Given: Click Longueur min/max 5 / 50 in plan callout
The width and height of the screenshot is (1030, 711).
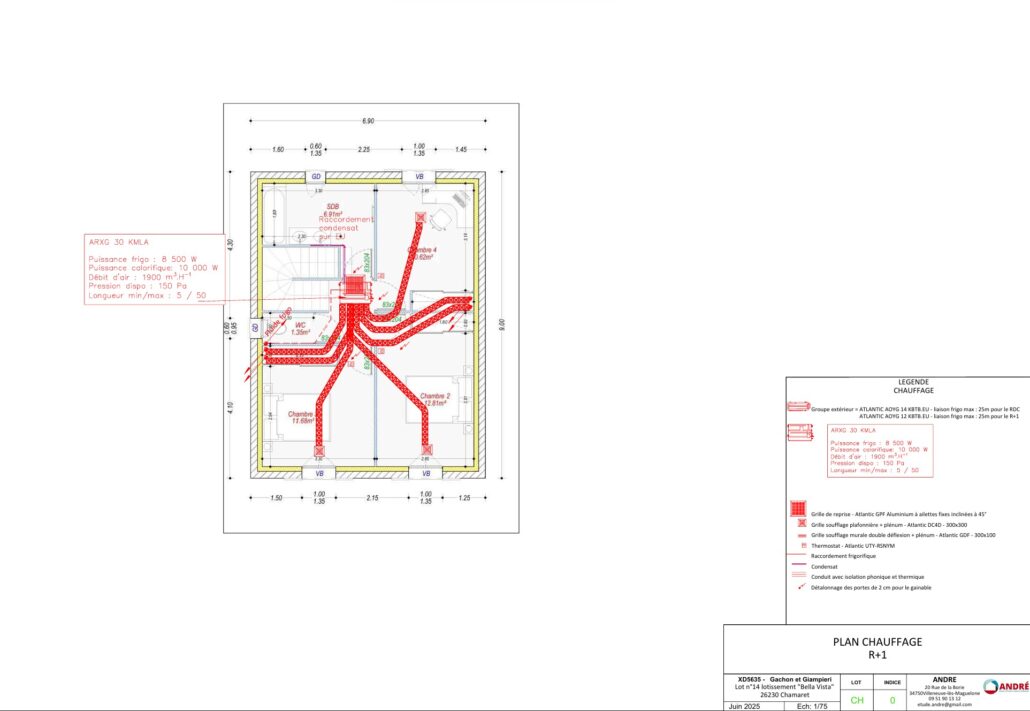Looking at the screenshot, I should [x=147, y=296].
